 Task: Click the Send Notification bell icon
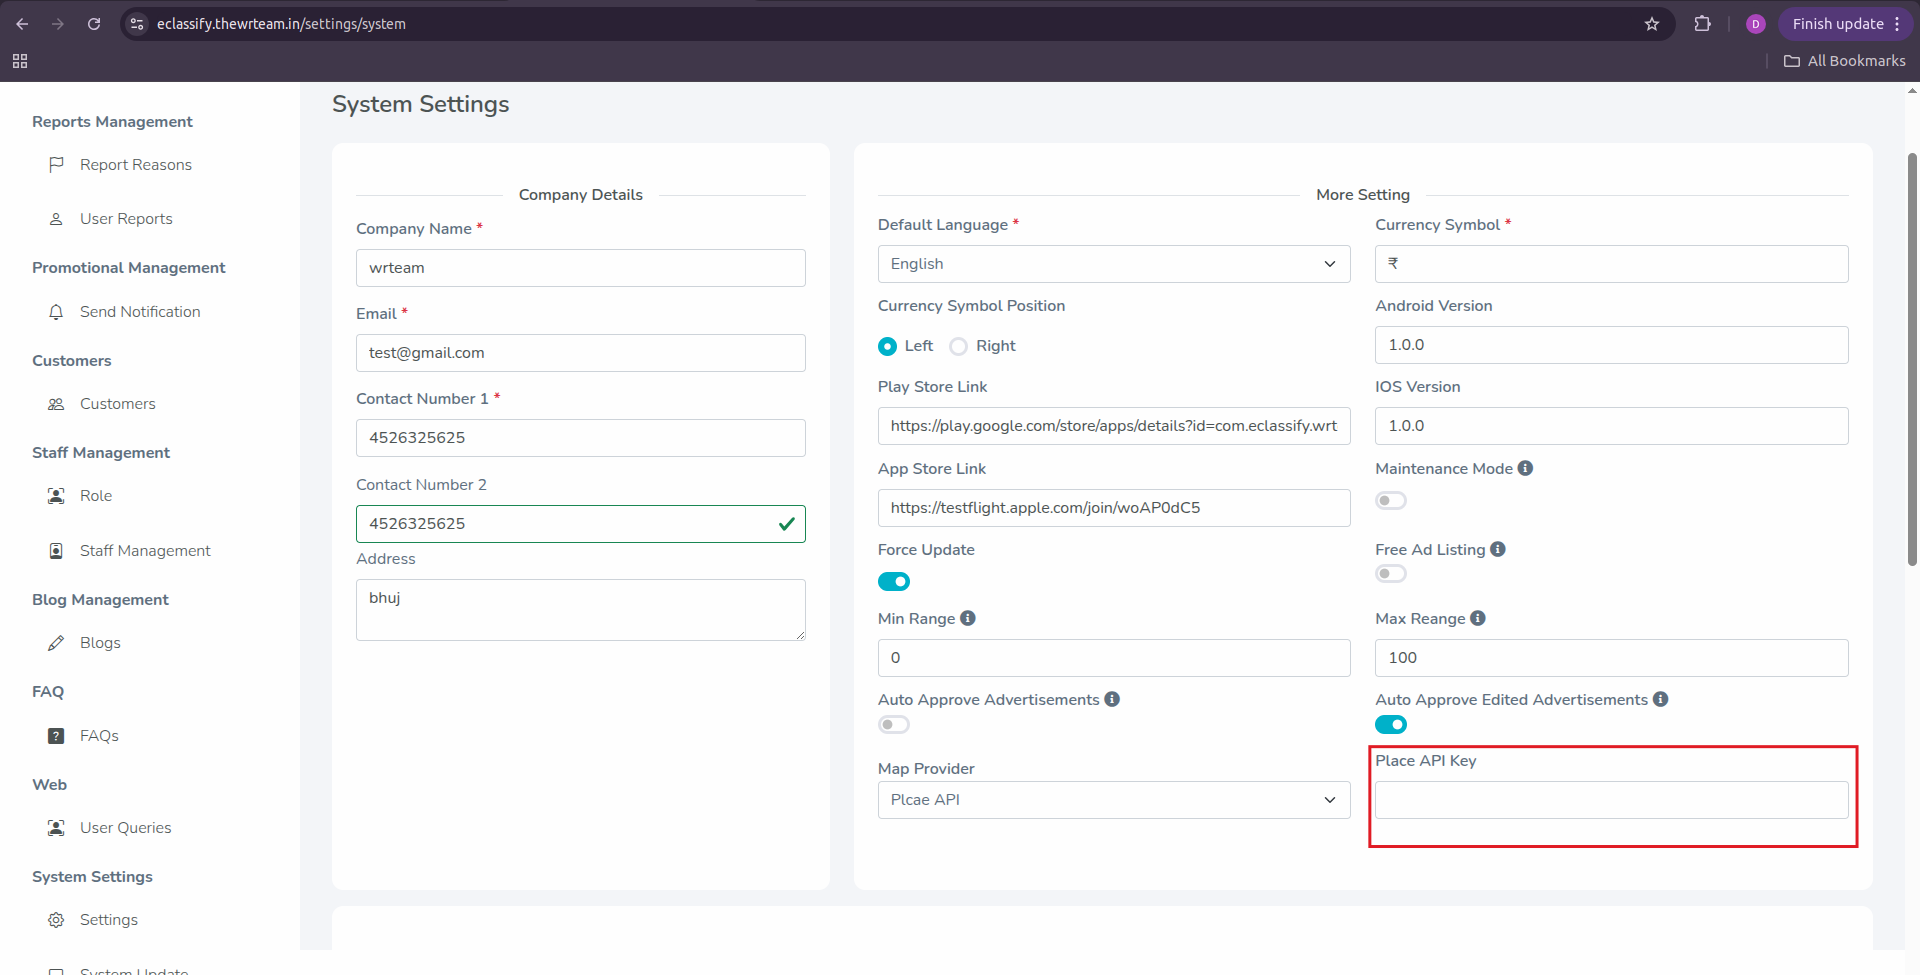coord(57,312)
